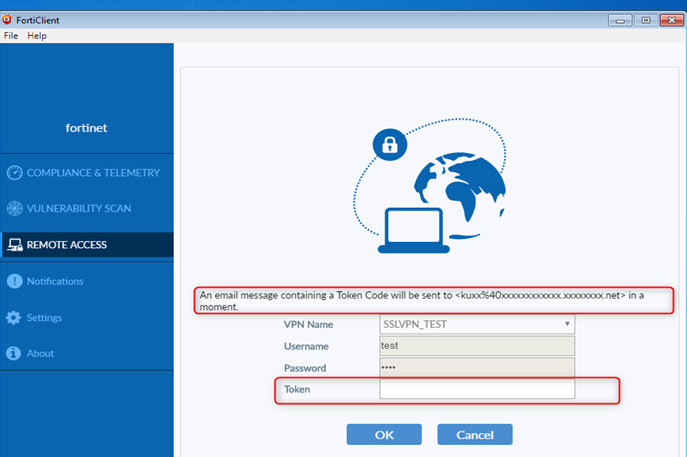Click the Vulnerability Scan radar icon
Image resolution: width=687 pixels, height=457 pixels.
coord(14,208)
